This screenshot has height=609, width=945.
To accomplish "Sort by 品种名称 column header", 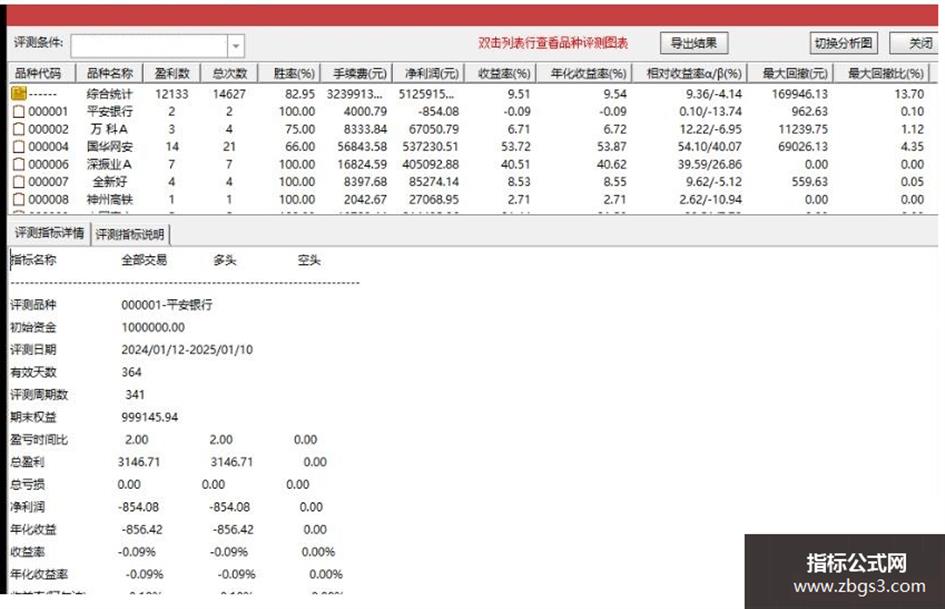I will [109, 74].
